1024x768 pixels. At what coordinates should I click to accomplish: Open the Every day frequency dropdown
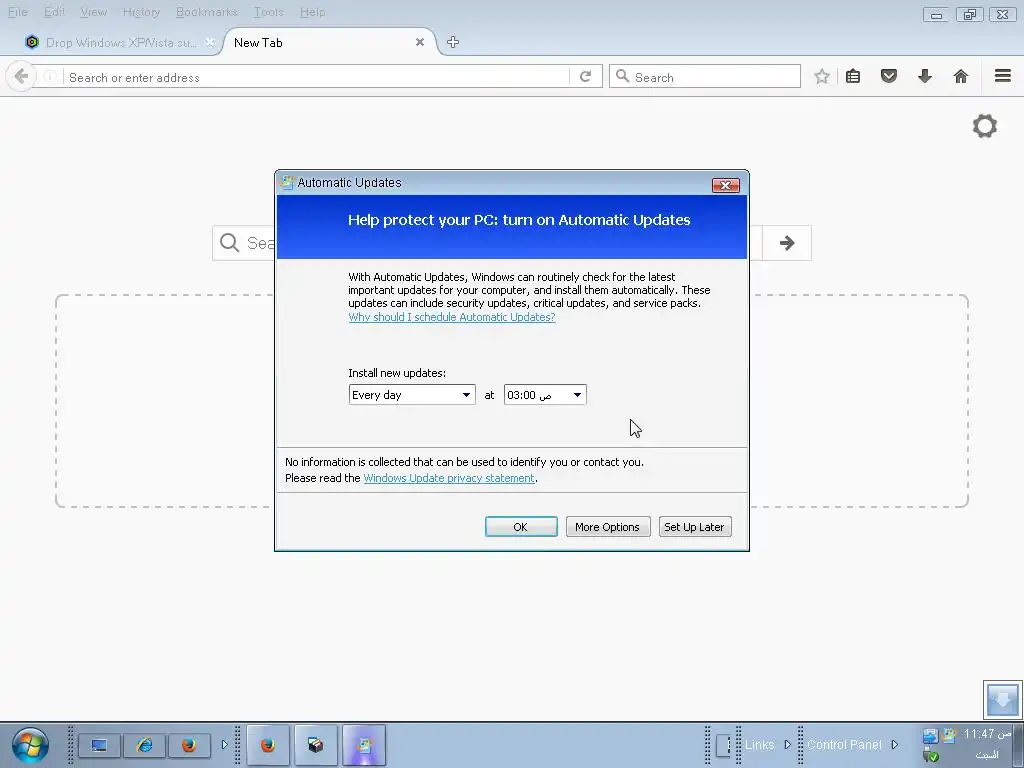point(411,394)
